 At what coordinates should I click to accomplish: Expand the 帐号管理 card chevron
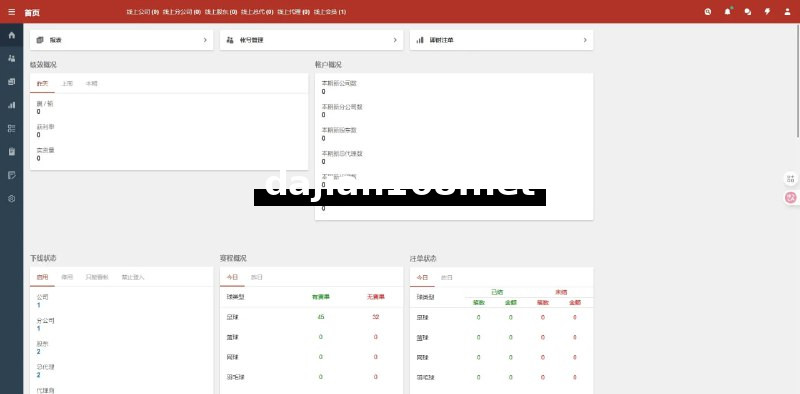(x=395, y=40)
